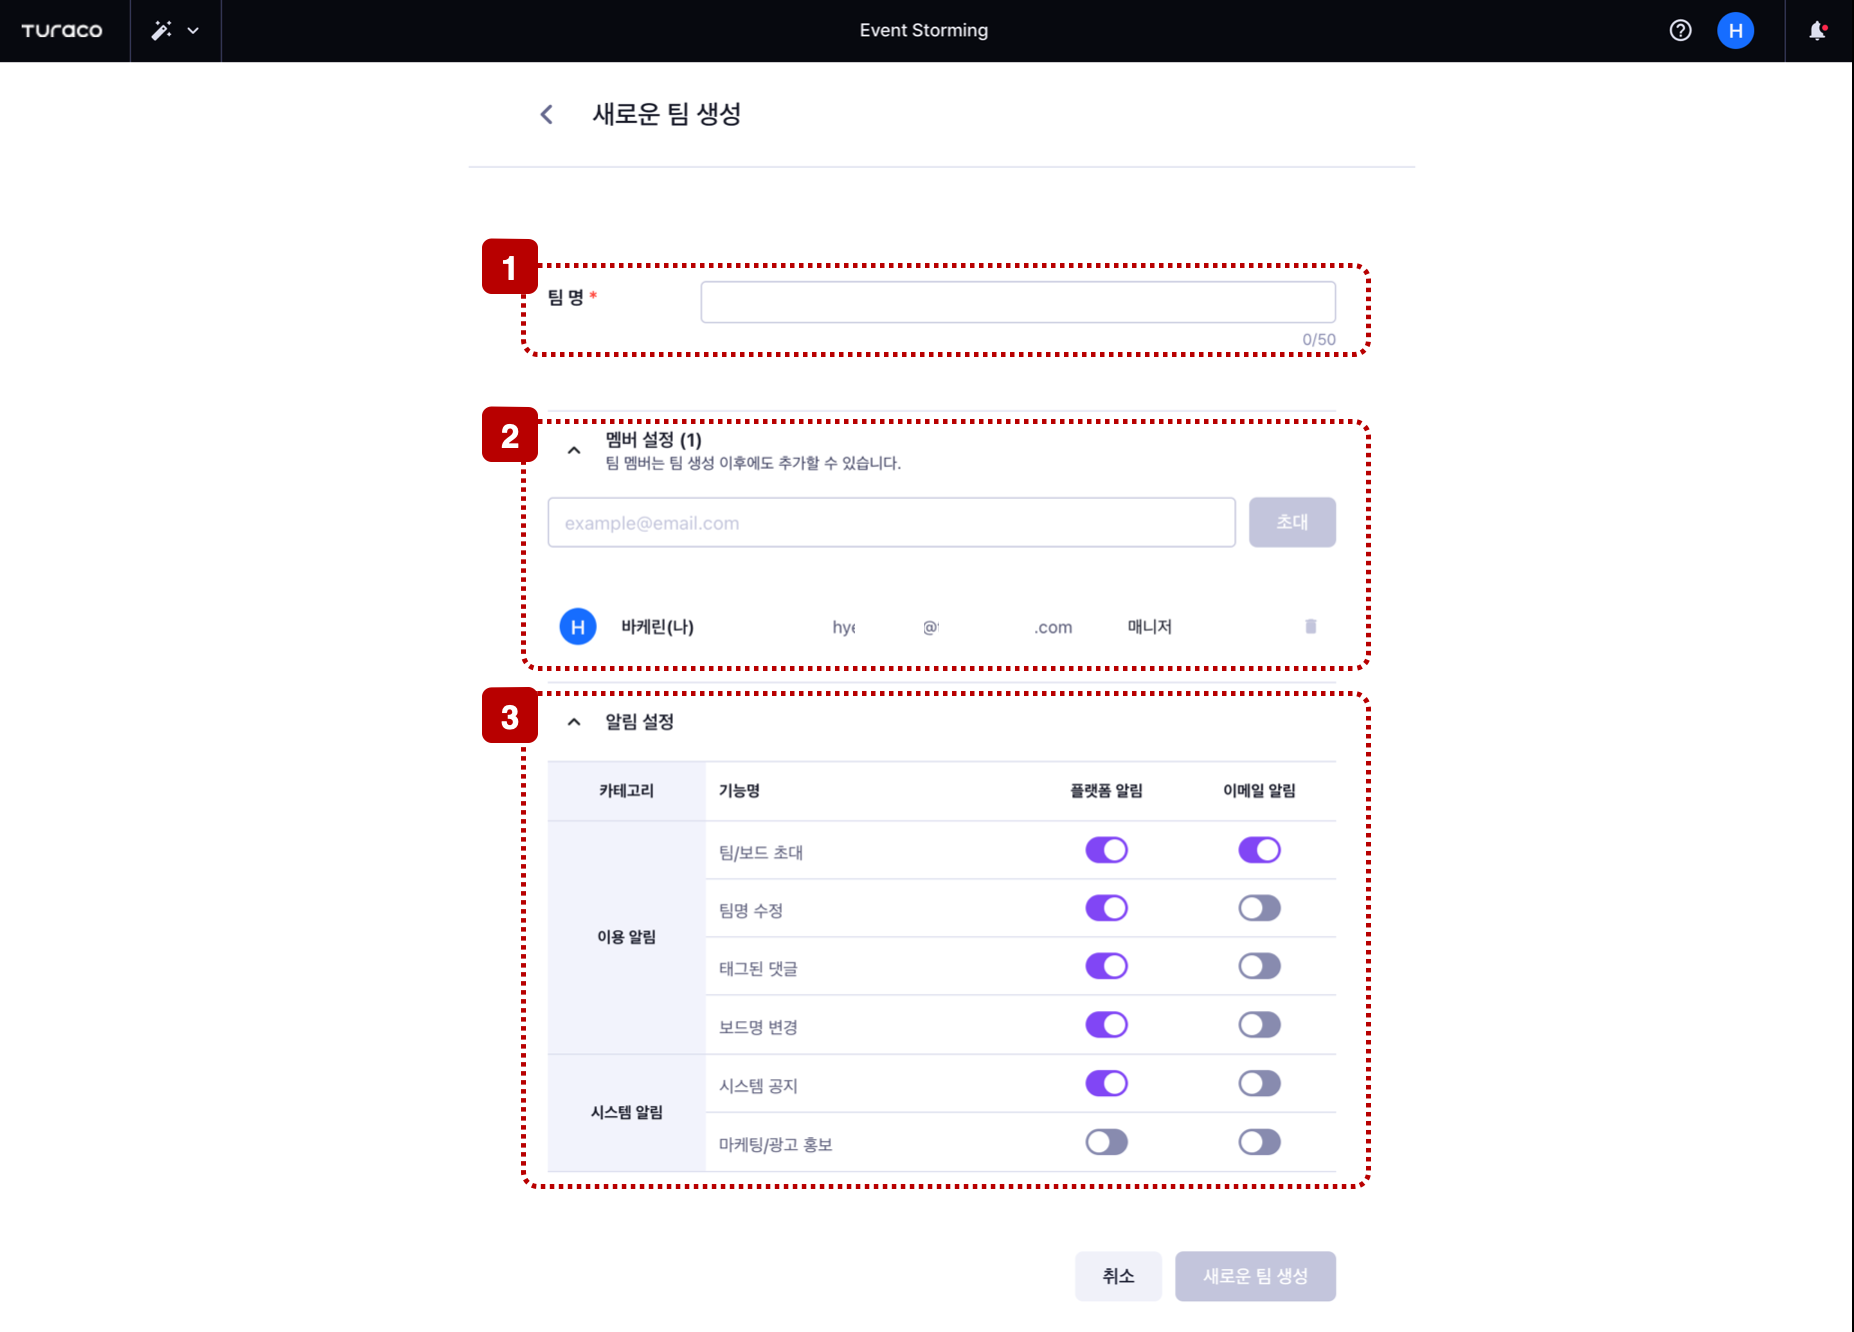This screenshot has width=1854, height=1332.
Task: Toggle email alert for 태그된 댓글
Action: pyautogui.click(x=1259, y=966)
